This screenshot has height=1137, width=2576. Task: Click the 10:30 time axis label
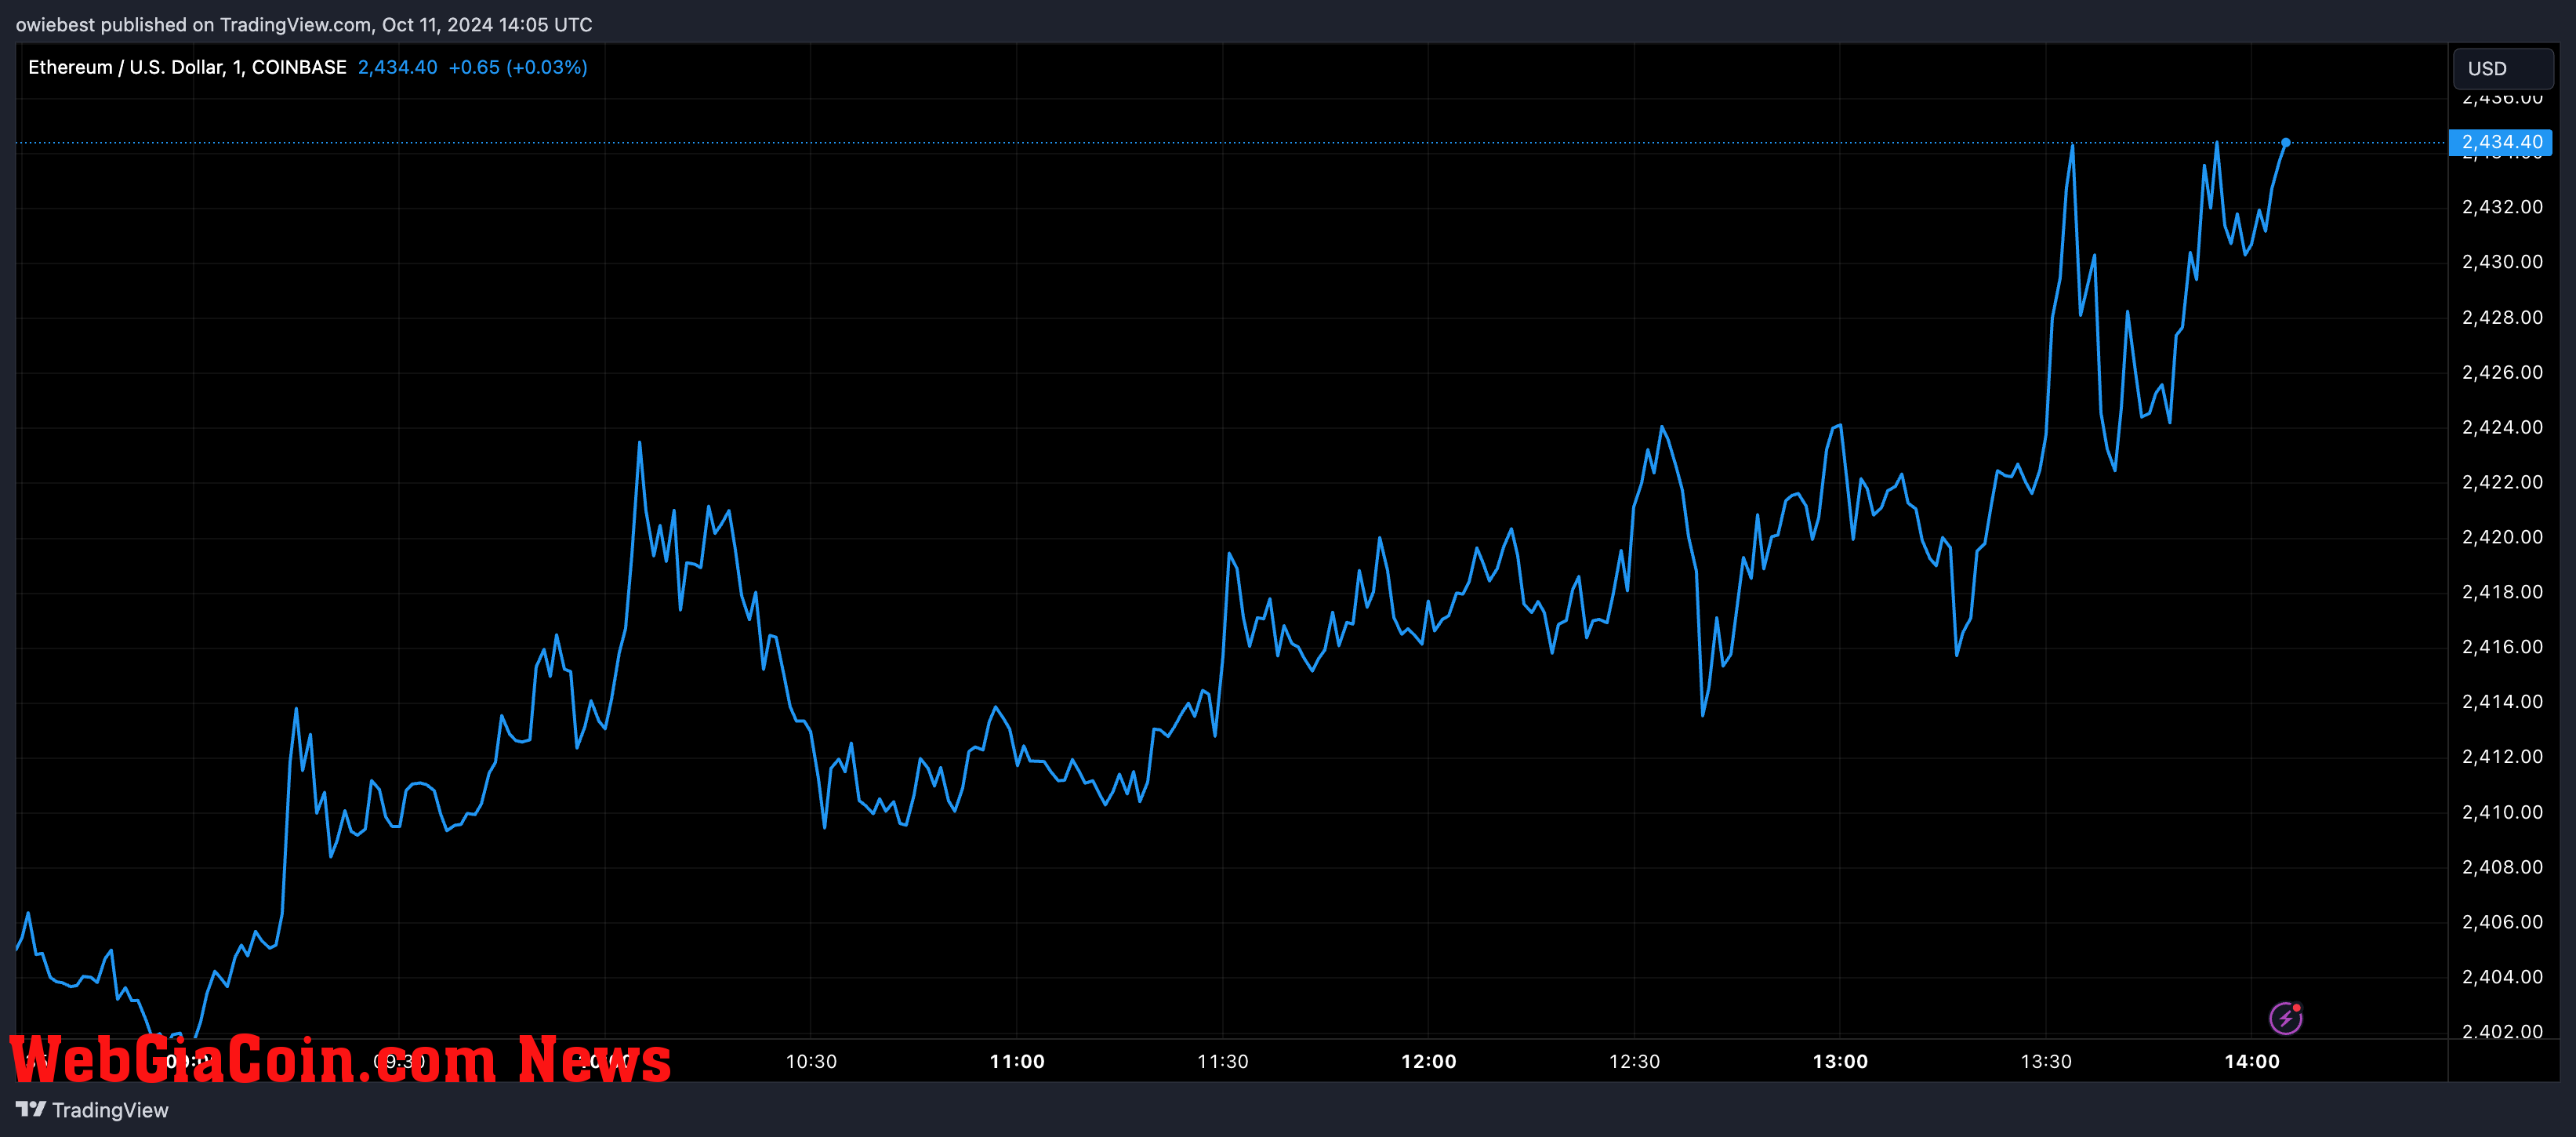click(811, 1061)
